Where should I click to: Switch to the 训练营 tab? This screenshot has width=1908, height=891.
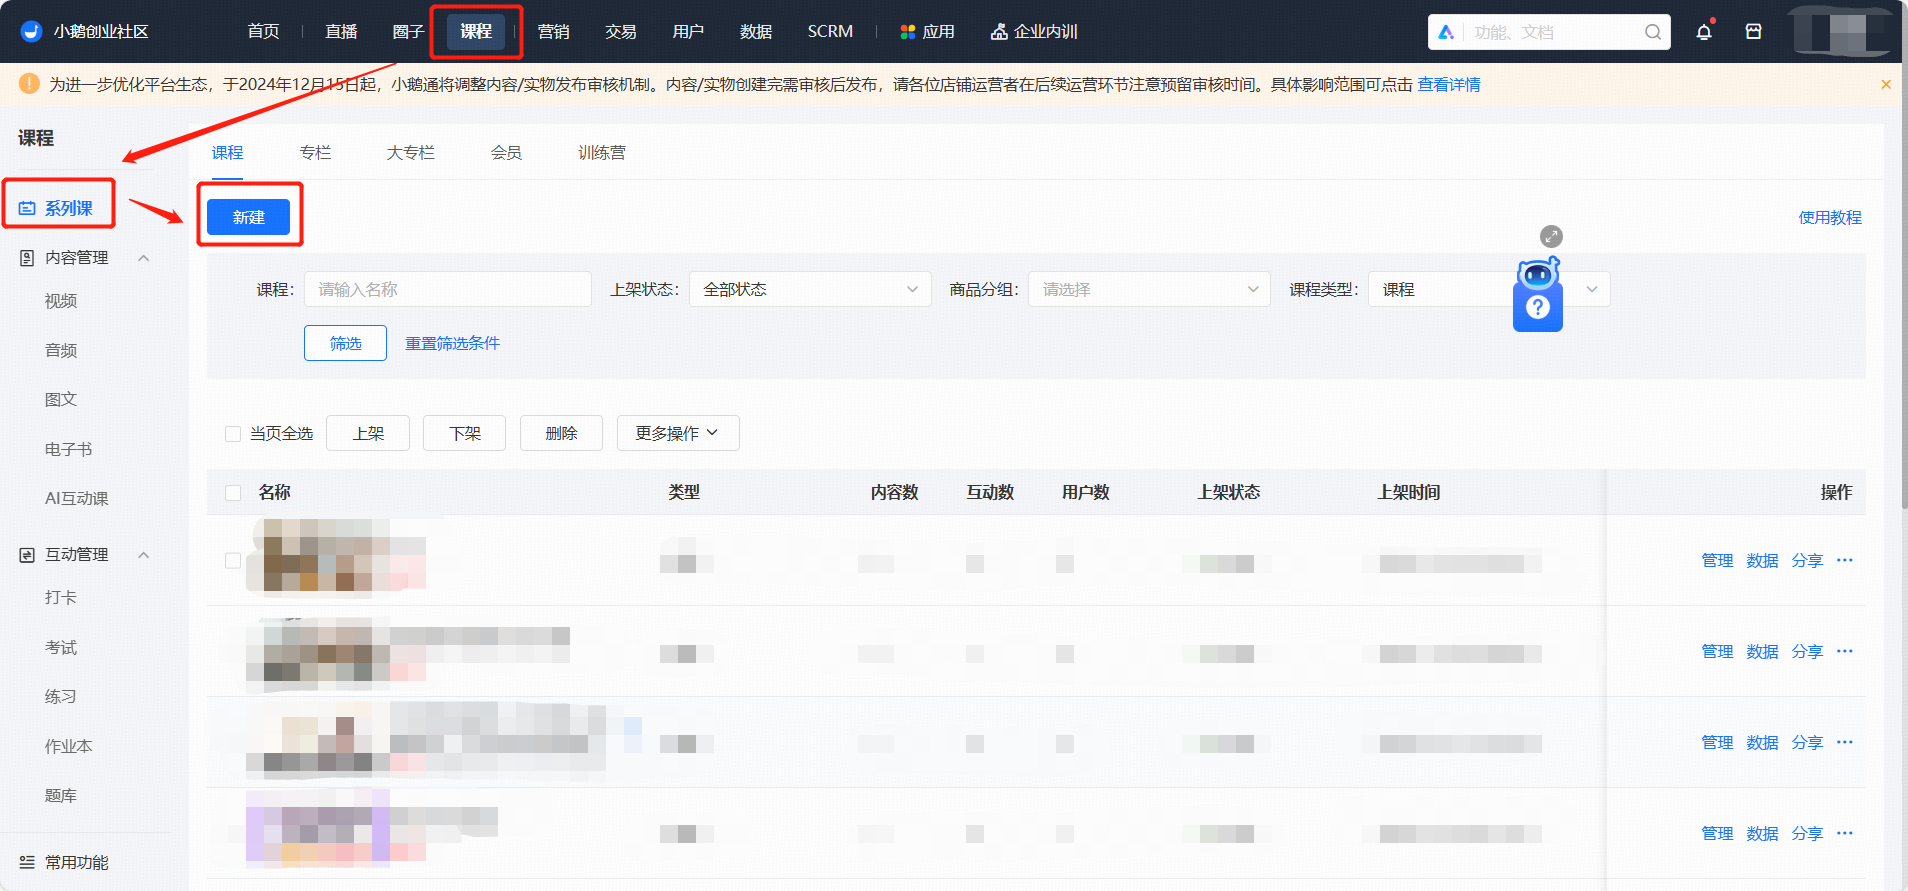pyautogui.click(x=602, y=152)
